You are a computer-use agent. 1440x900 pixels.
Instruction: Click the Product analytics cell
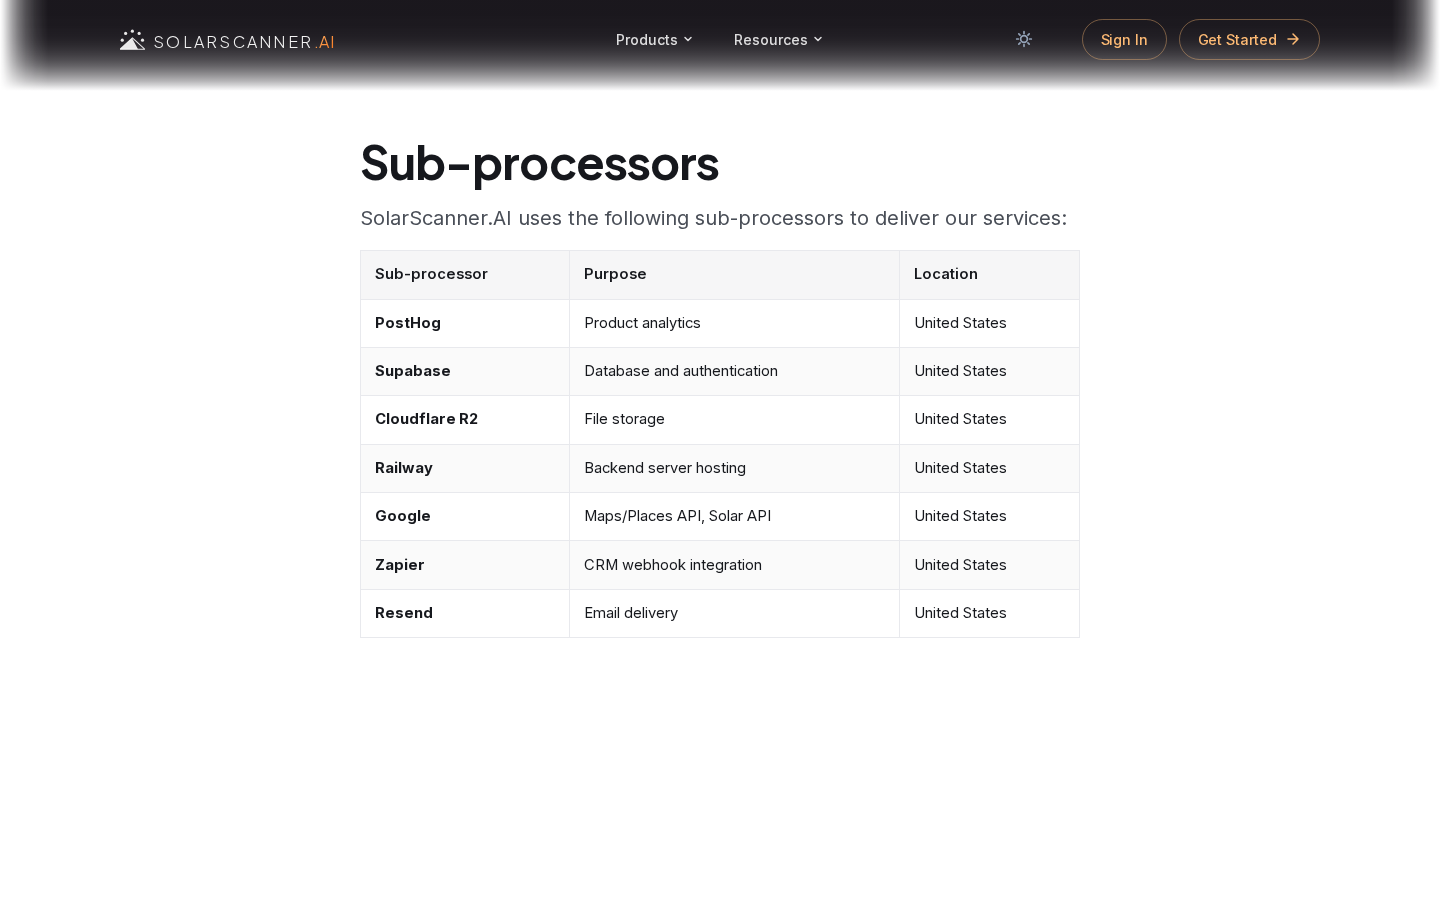coord(735,324)
